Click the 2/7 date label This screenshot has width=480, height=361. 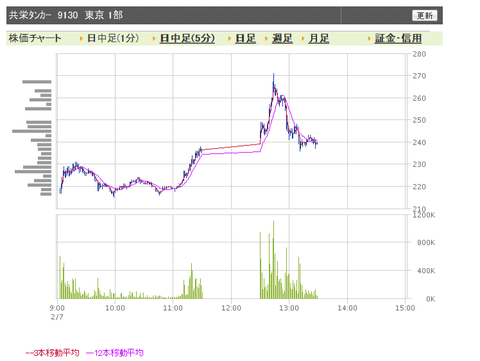point(57,317)
